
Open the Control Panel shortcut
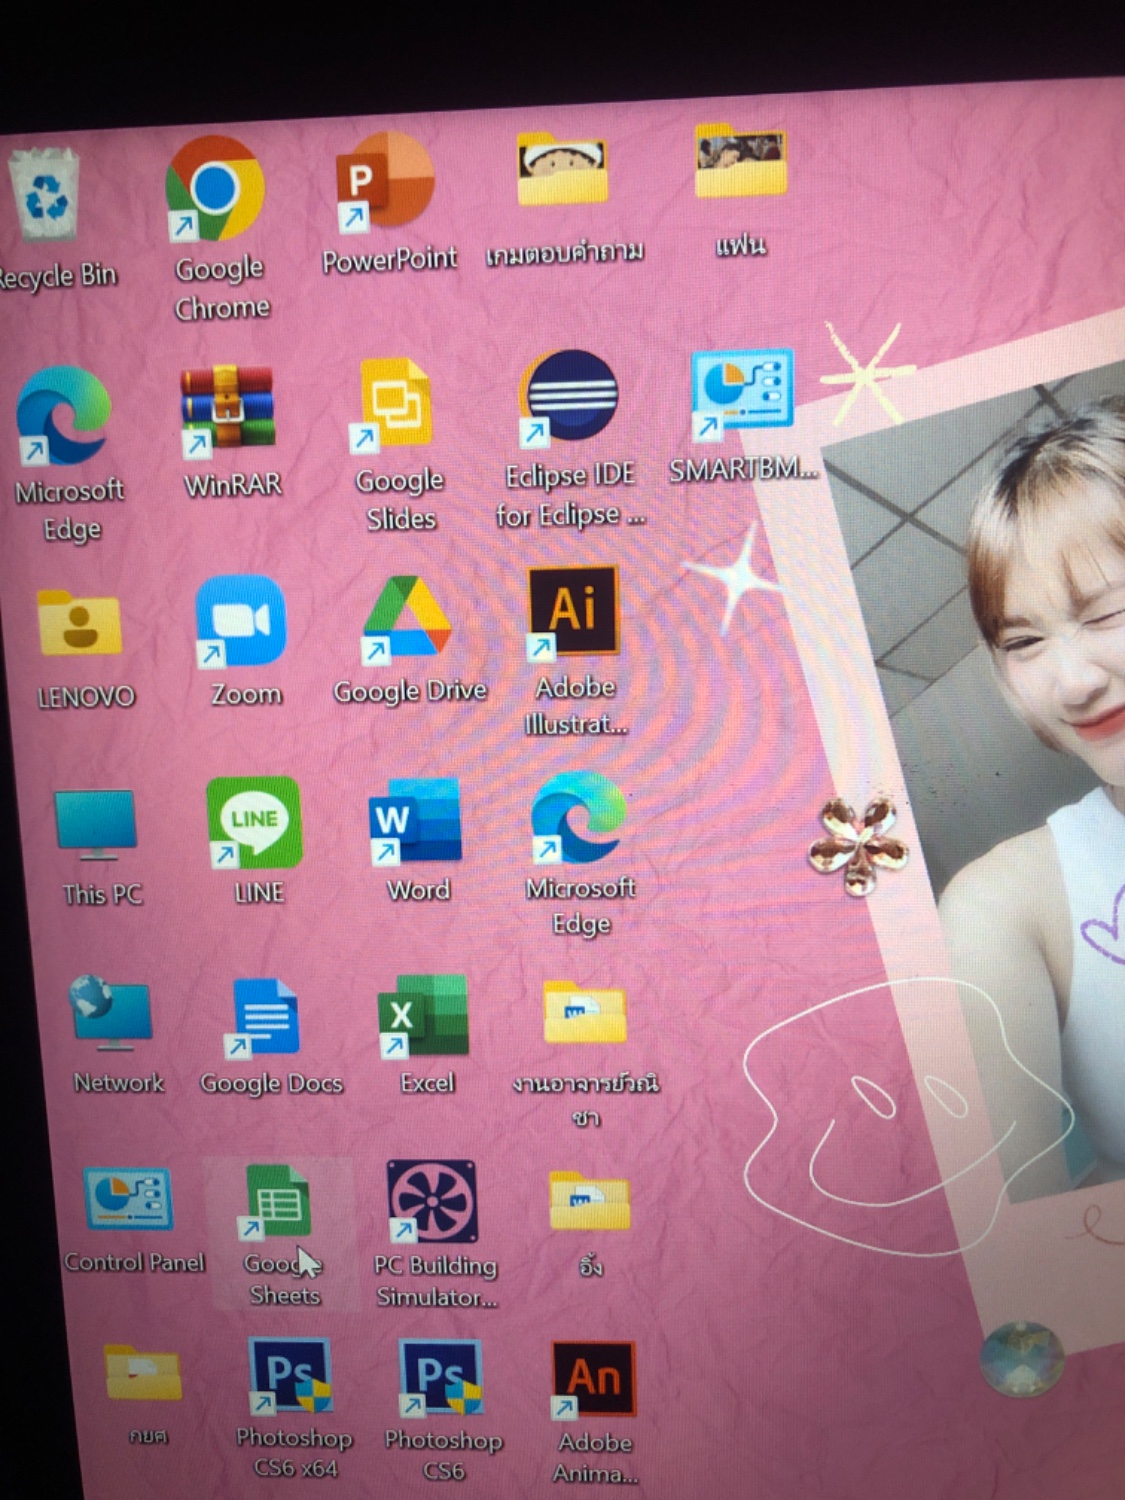point(128,1199)
